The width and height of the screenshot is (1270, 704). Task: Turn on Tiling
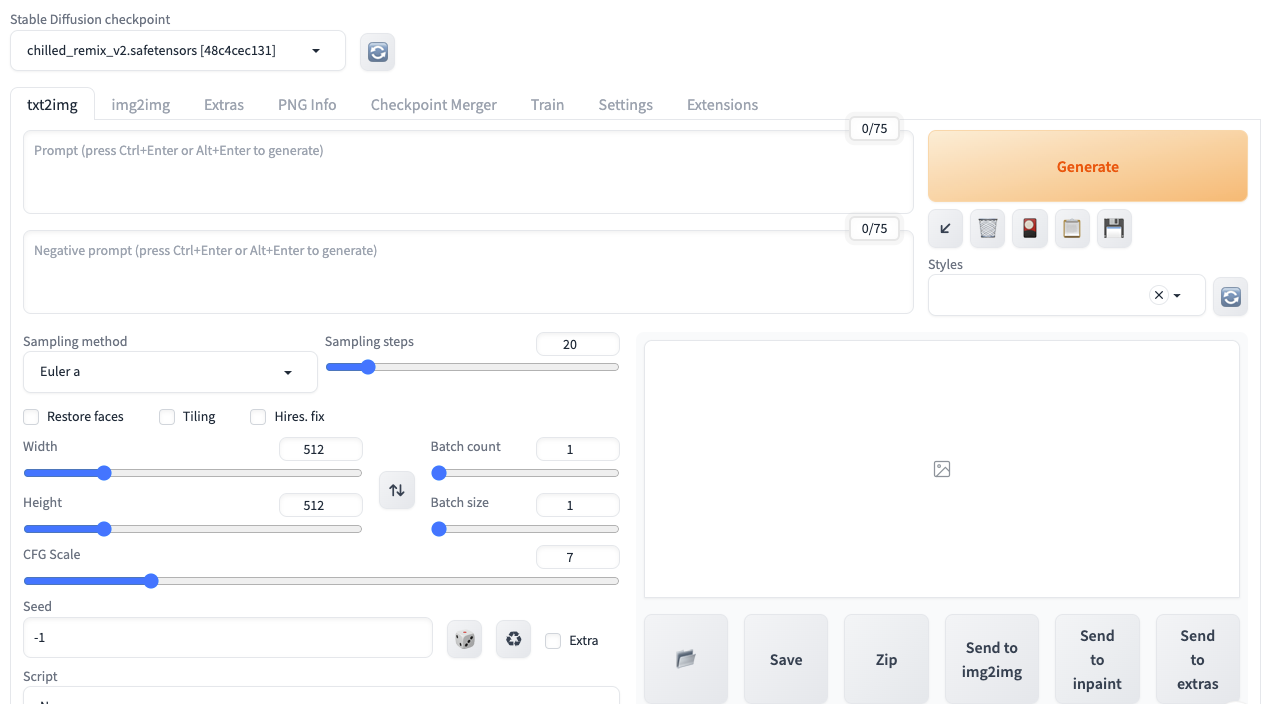tap(167, 417)
